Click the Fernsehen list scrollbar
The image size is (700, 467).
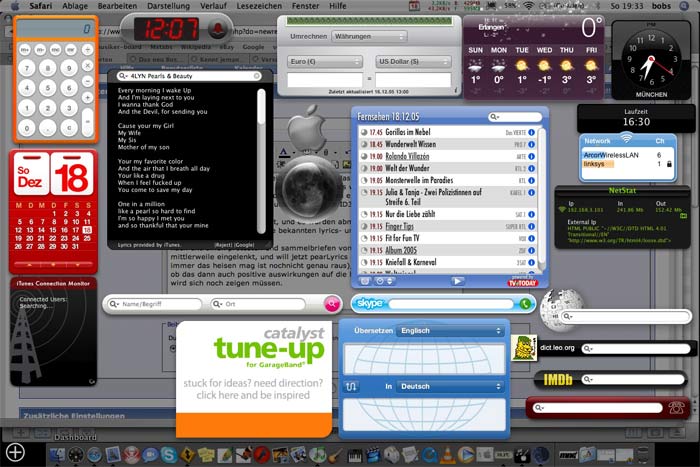point(542,200)
